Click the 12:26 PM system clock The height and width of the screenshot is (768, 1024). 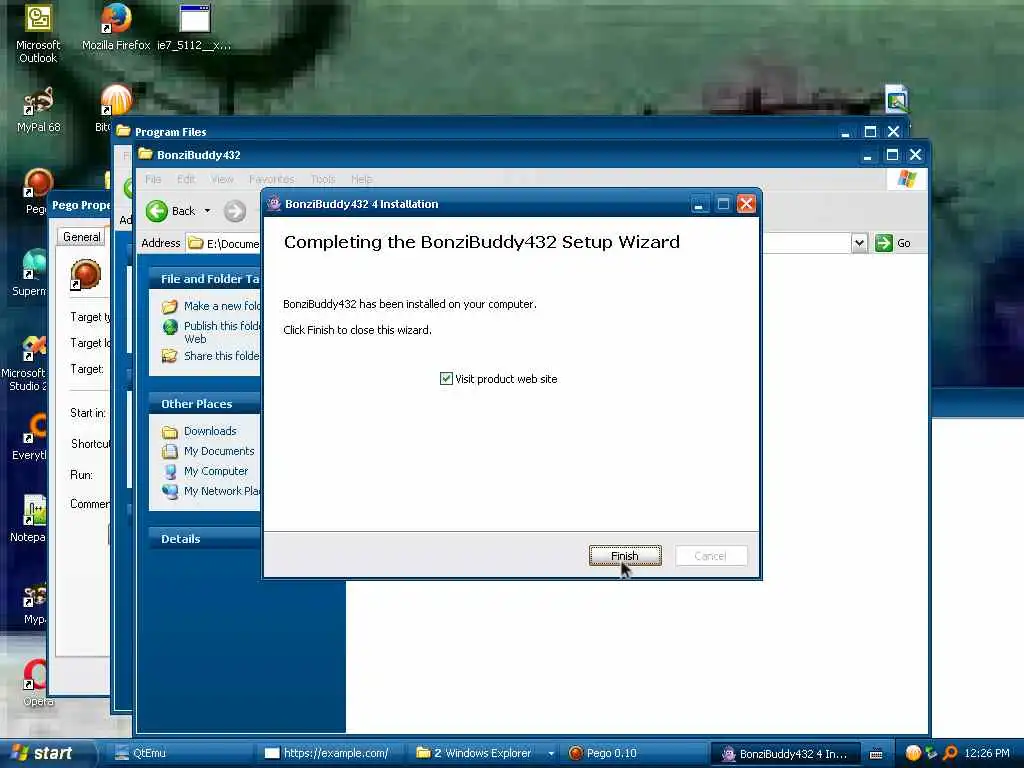(x=987, y=754)
